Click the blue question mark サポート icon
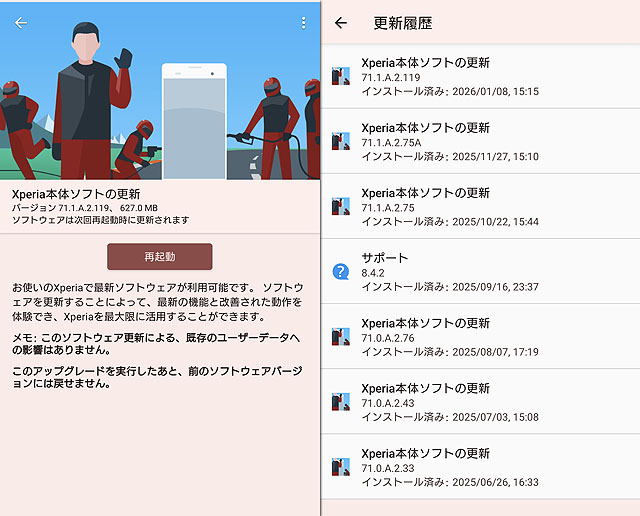The height and width of the screenshot is (516, 640). click(x=341, y=271)
